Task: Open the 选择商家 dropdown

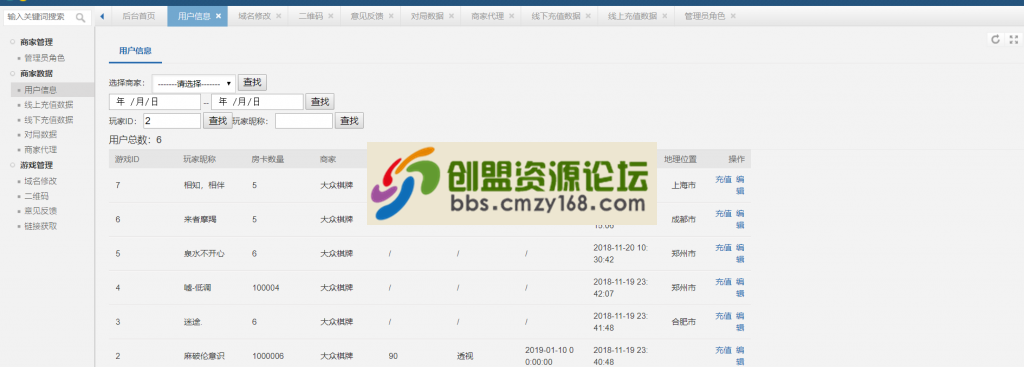Action: coord(194,84)
